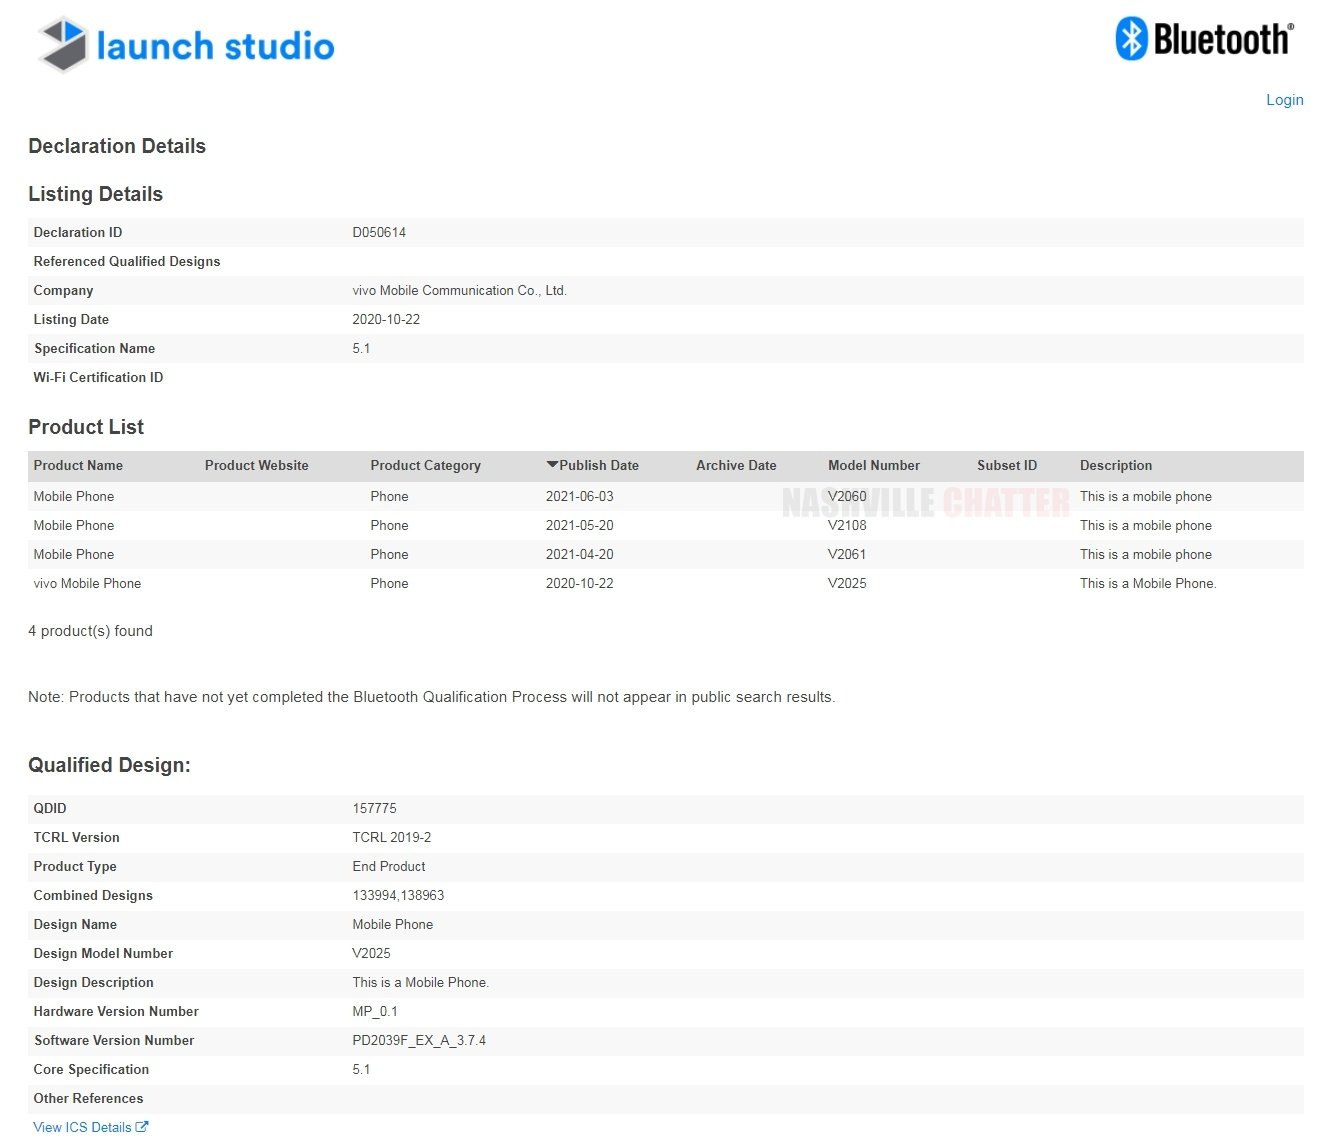
Task: Click the Product Category column header
Action: pyautogui.click(x=425, y=466)
